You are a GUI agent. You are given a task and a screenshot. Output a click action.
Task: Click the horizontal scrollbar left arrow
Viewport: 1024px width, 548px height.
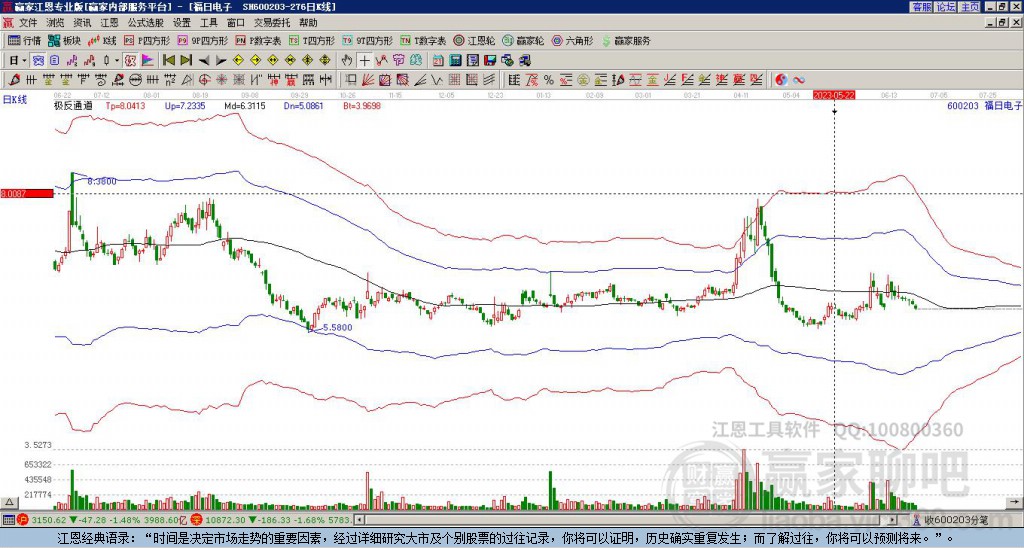pyautogui.click(x=358, y=520)
